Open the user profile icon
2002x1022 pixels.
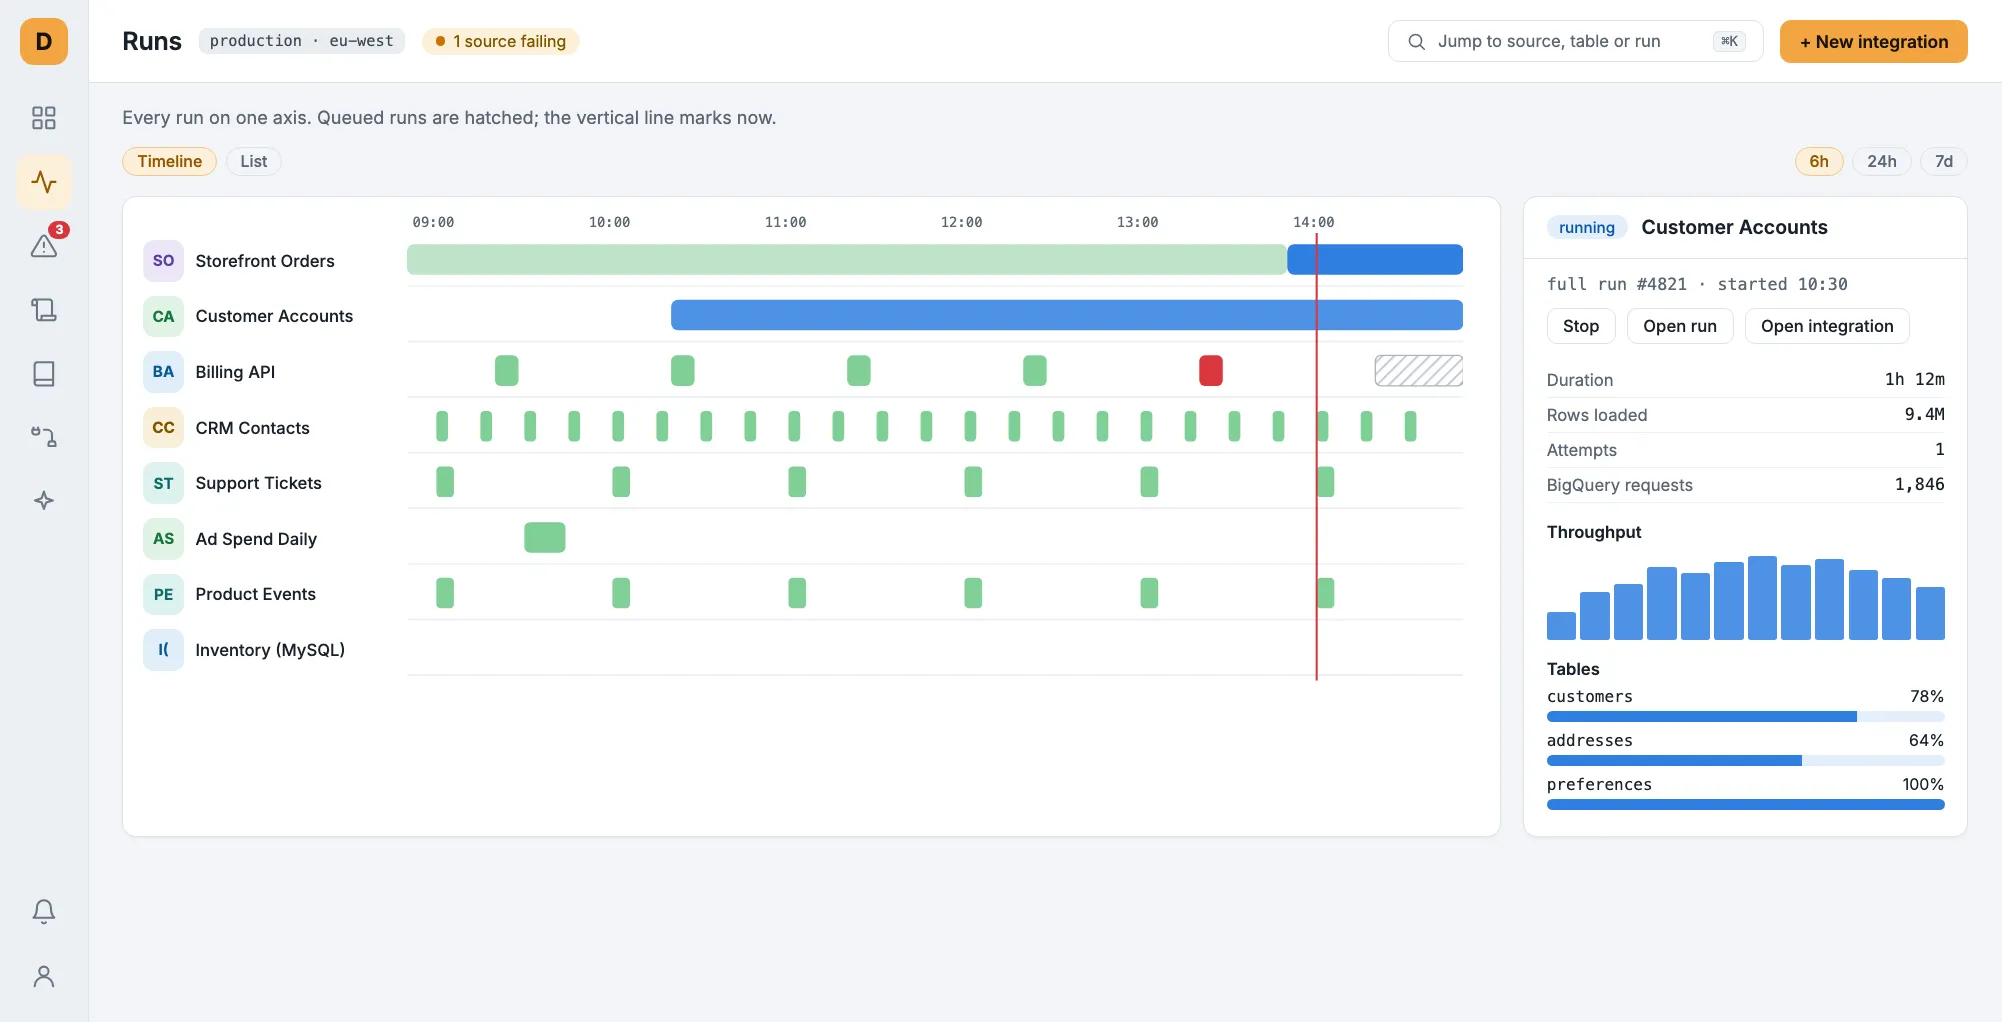pos(44,976)
